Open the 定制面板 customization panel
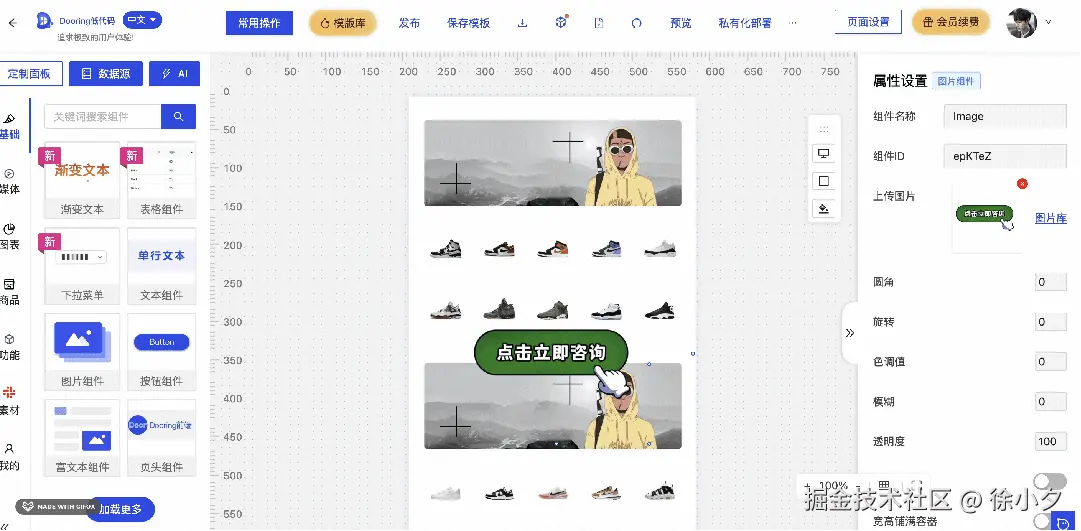This screenshot has width=1081, height=531. (29, 74)
